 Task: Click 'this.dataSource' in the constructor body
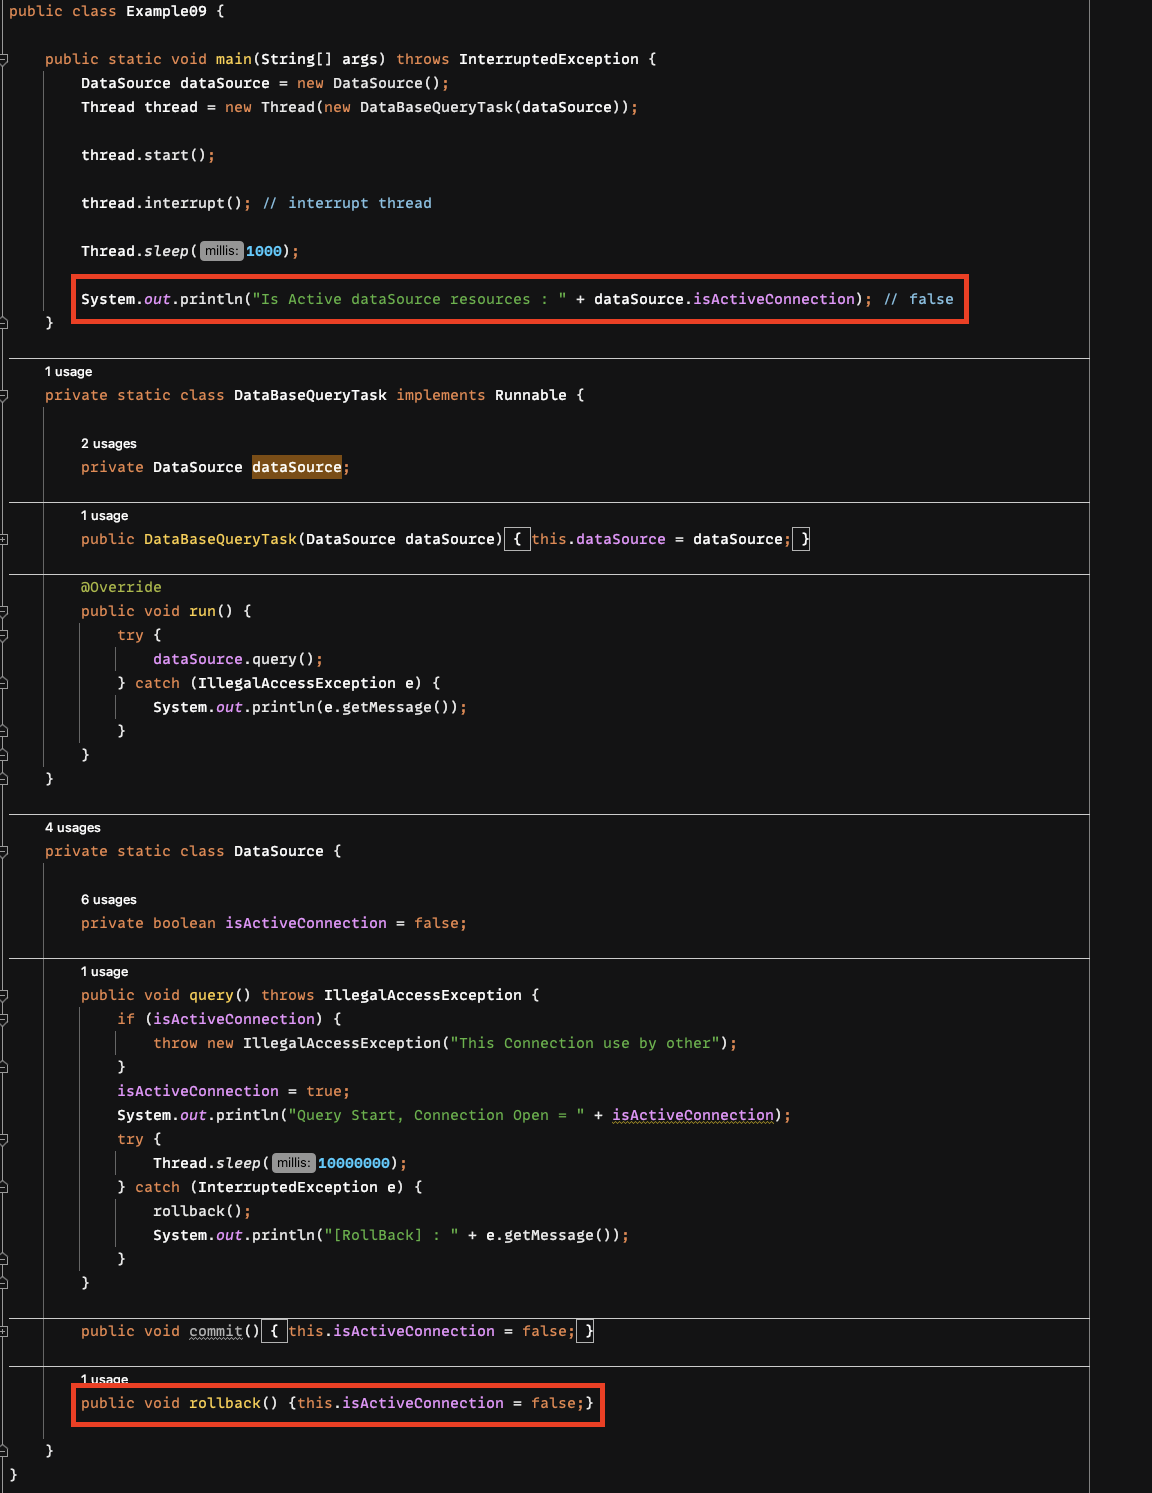(599, 539)
